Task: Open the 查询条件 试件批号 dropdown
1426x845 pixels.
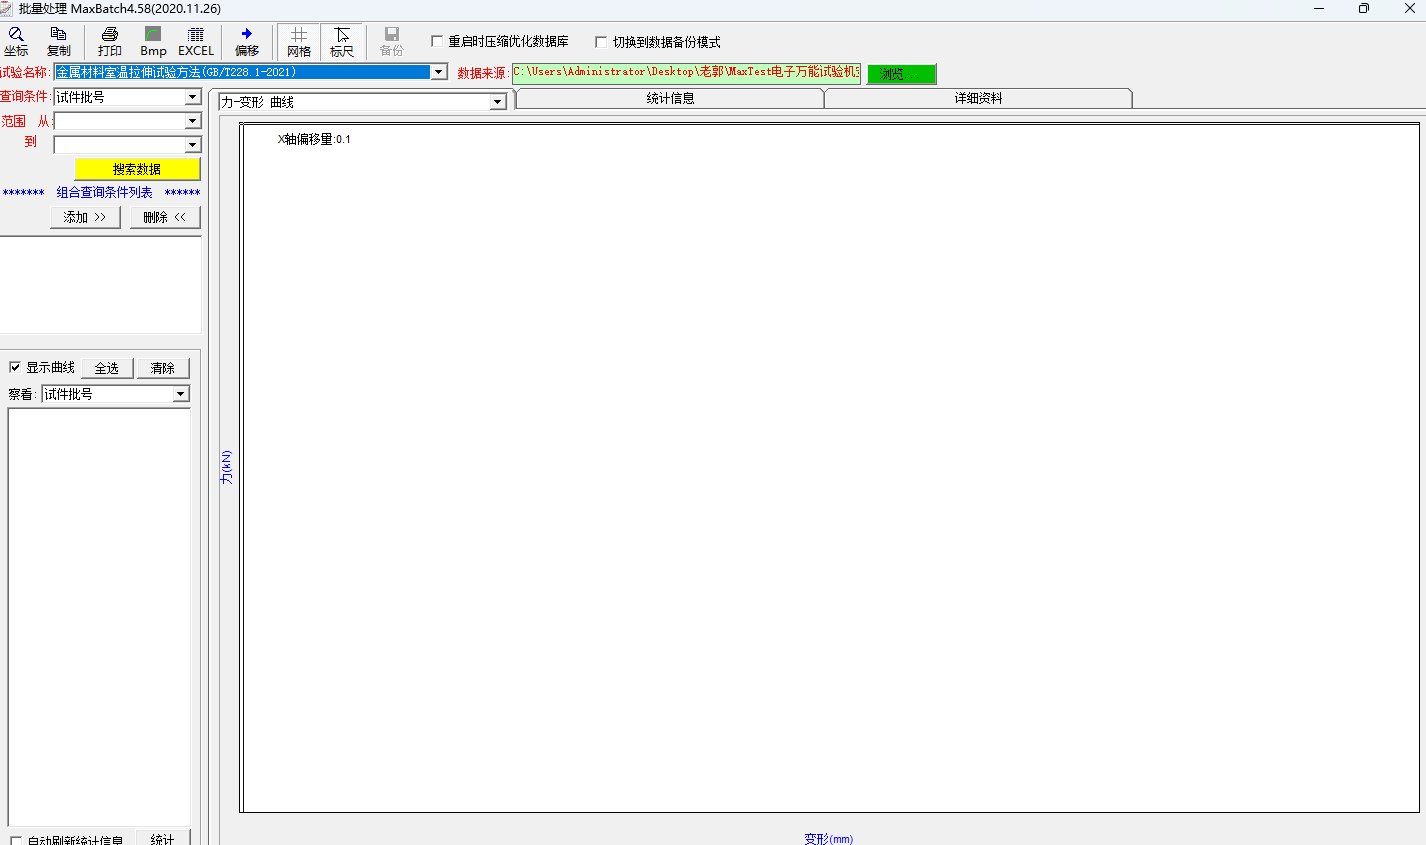Action: tap(193, 97)
